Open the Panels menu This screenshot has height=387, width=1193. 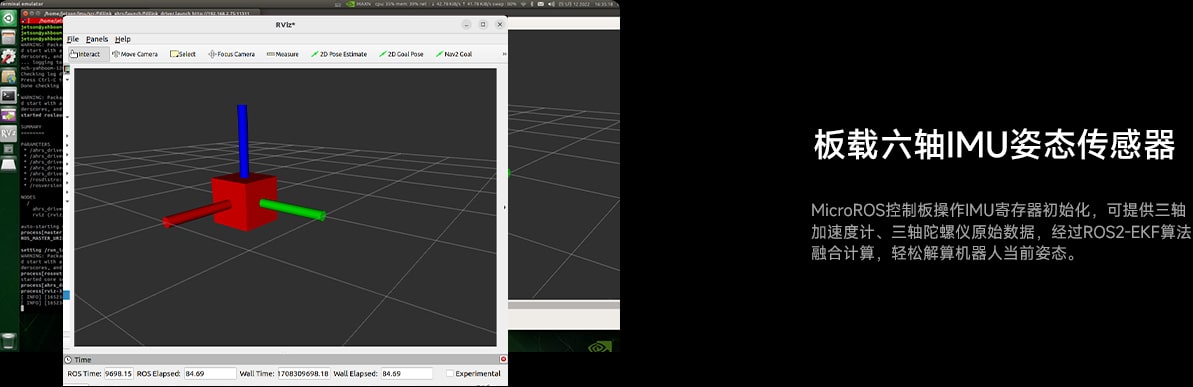click(97, 39)
